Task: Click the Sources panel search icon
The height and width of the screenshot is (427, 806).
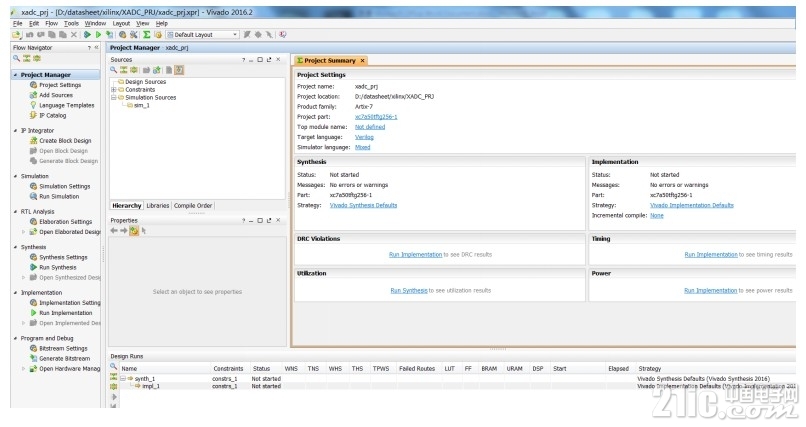Action: (114, 70)
